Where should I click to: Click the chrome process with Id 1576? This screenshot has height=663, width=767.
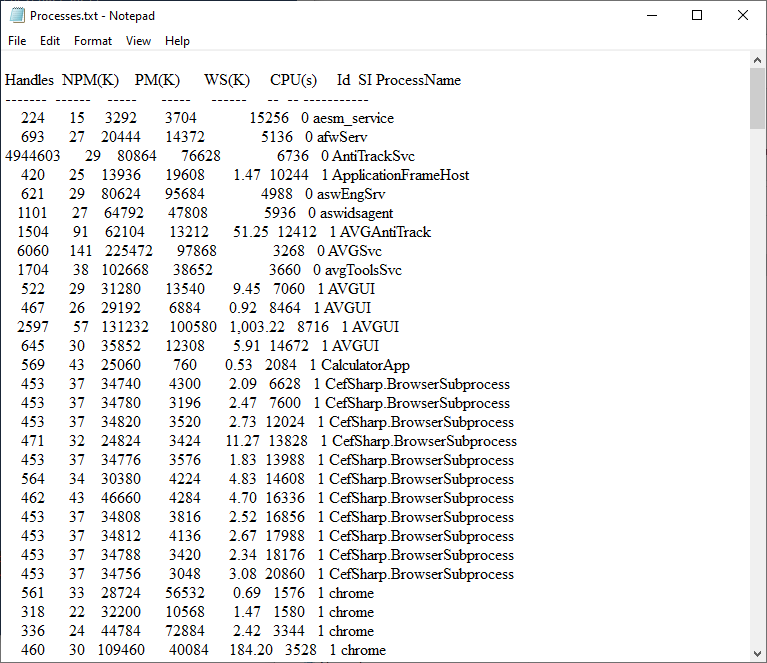point(351,593)
